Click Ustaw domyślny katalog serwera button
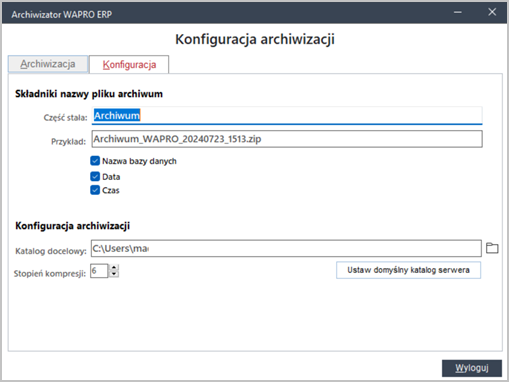Viewport: 509px width, 382px height. [408, 270]
